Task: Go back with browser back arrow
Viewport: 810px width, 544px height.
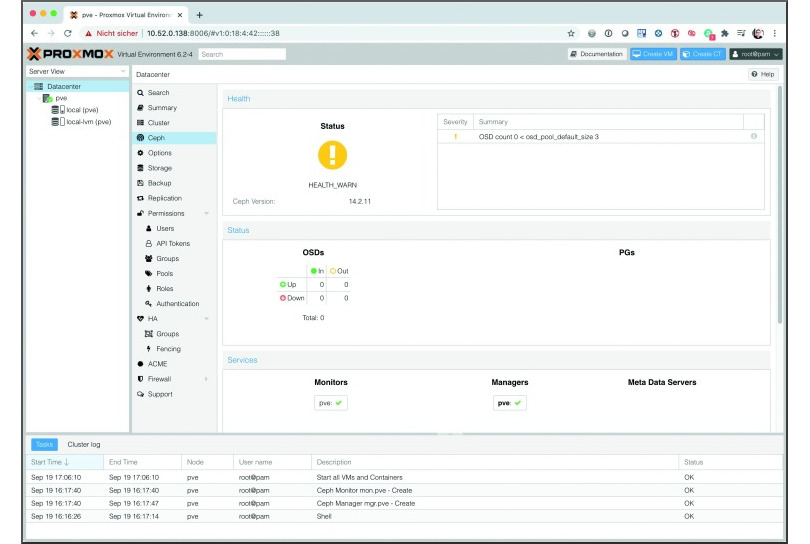Action: 35,33
